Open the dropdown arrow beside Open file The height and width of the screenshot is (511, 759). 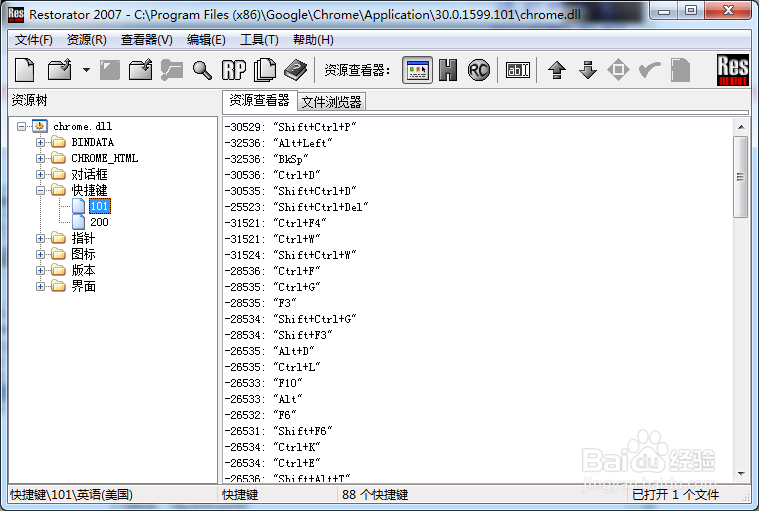[x=86, y=70]
